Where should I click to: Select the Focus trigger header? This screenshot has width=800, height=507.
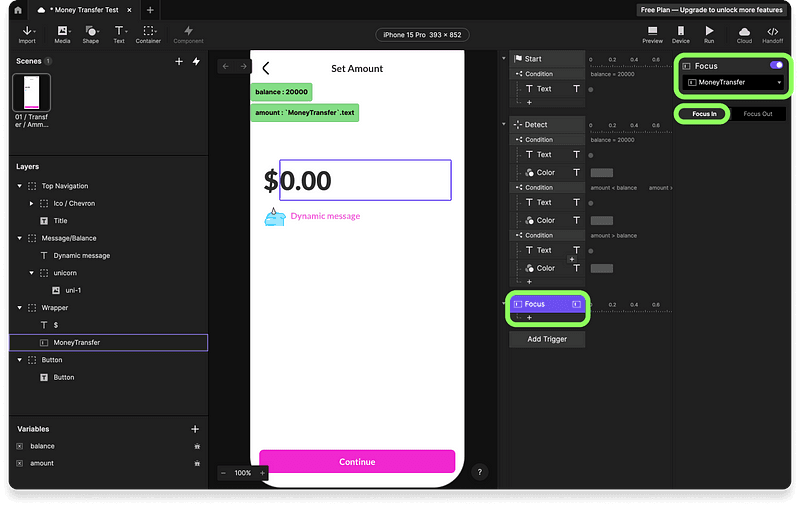click(547, 304)
